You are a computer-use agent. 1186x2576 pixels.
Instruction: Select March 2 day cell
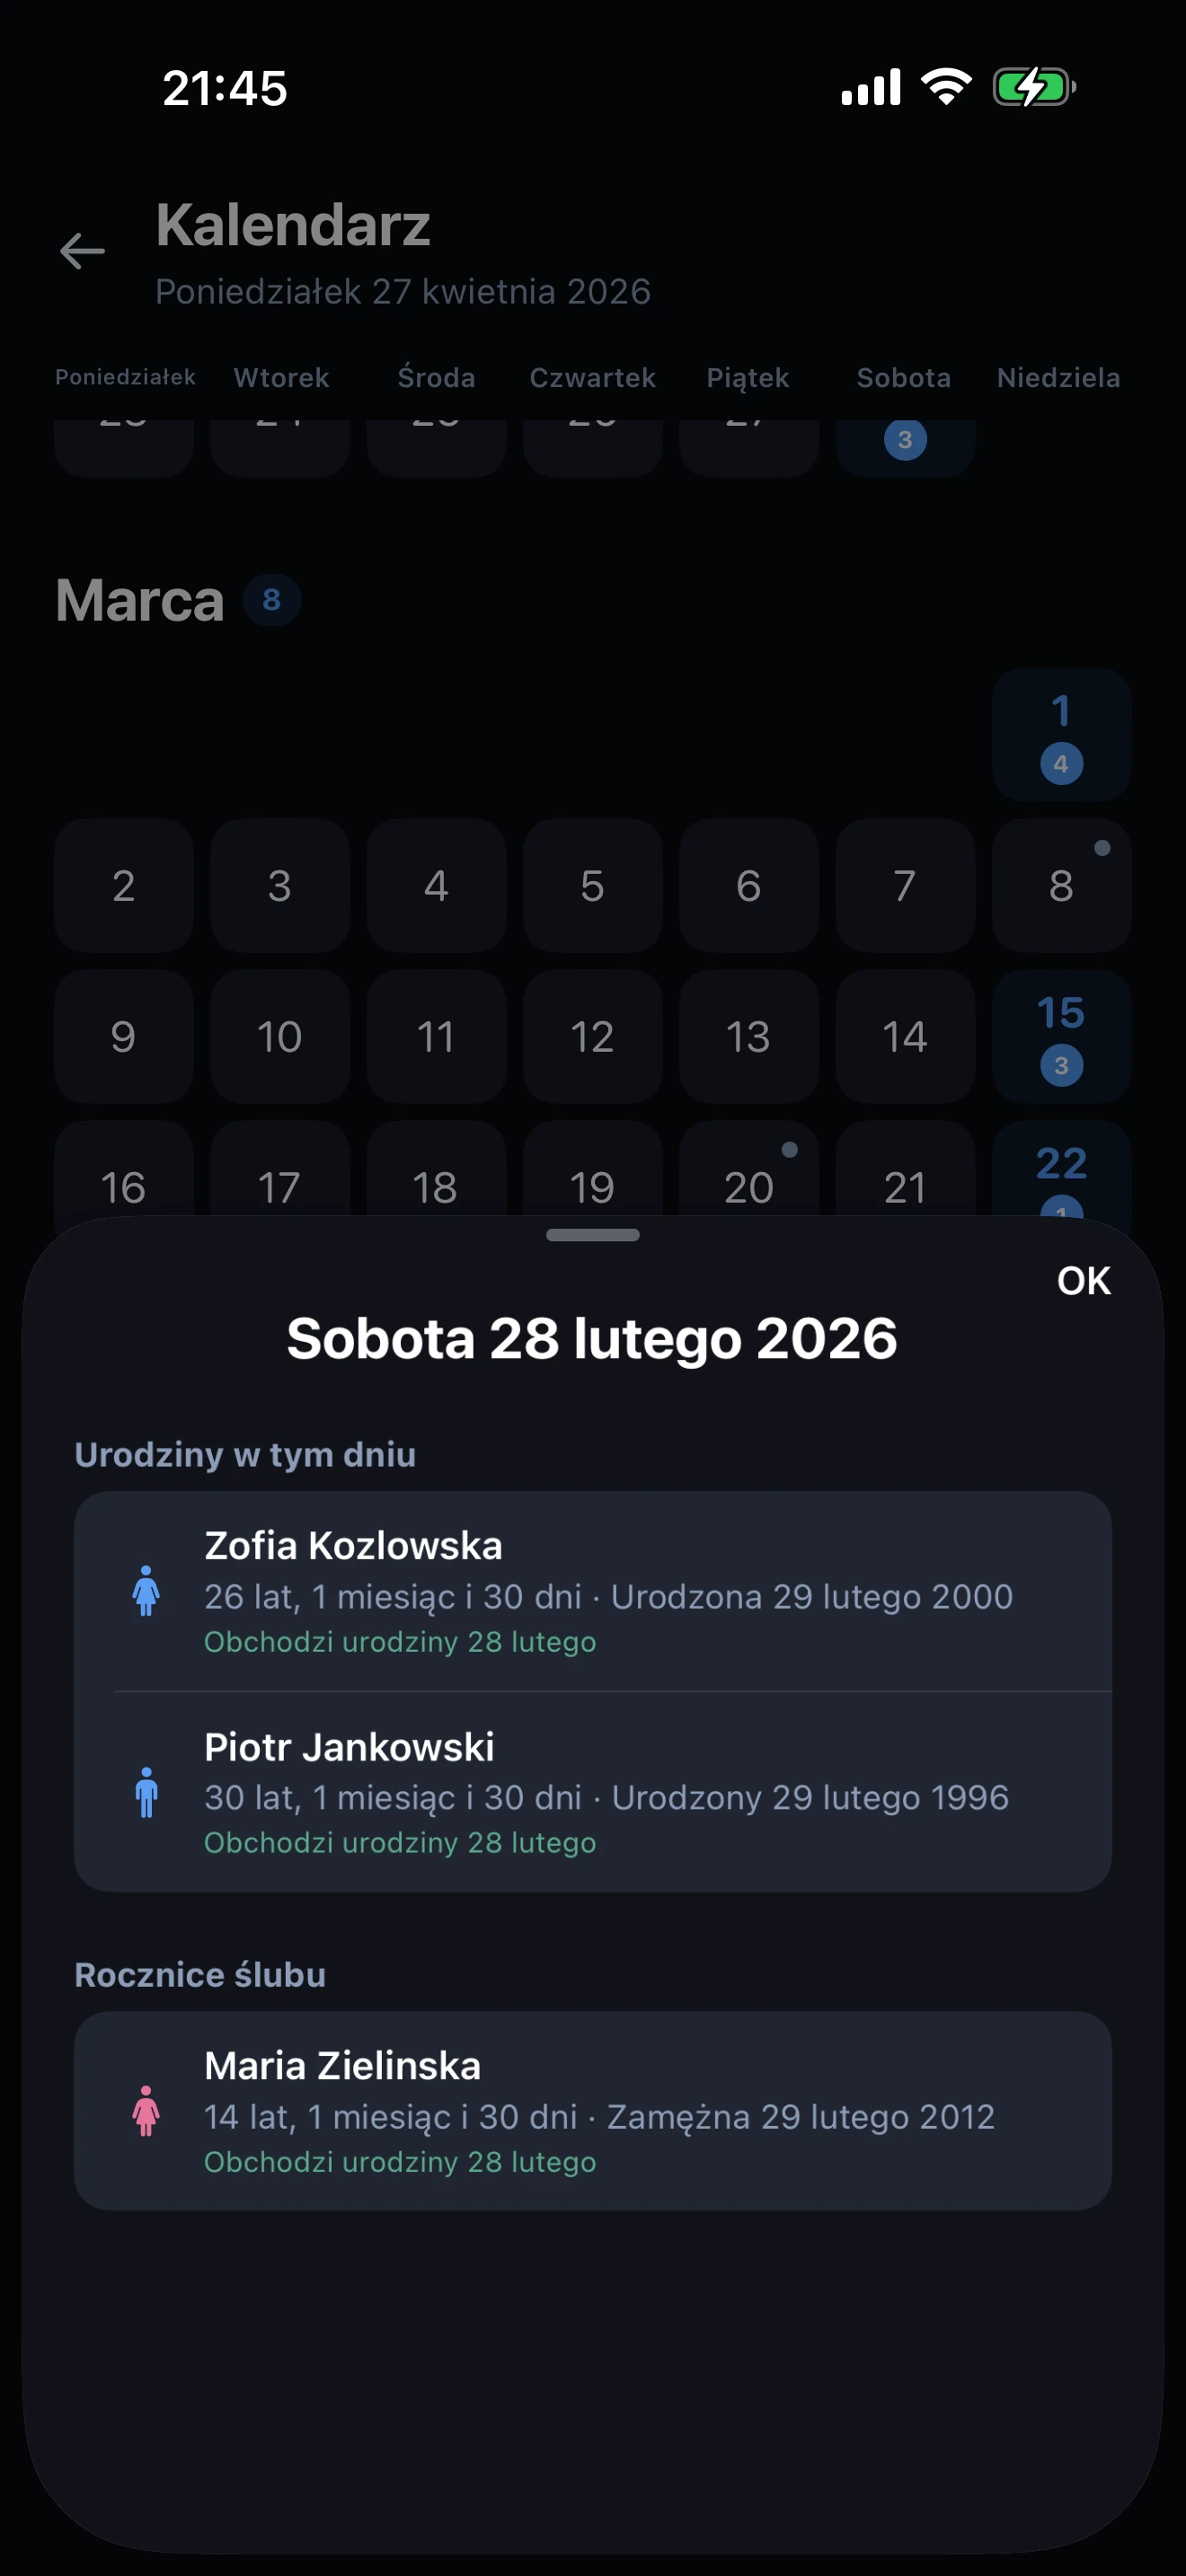[124, 885]
